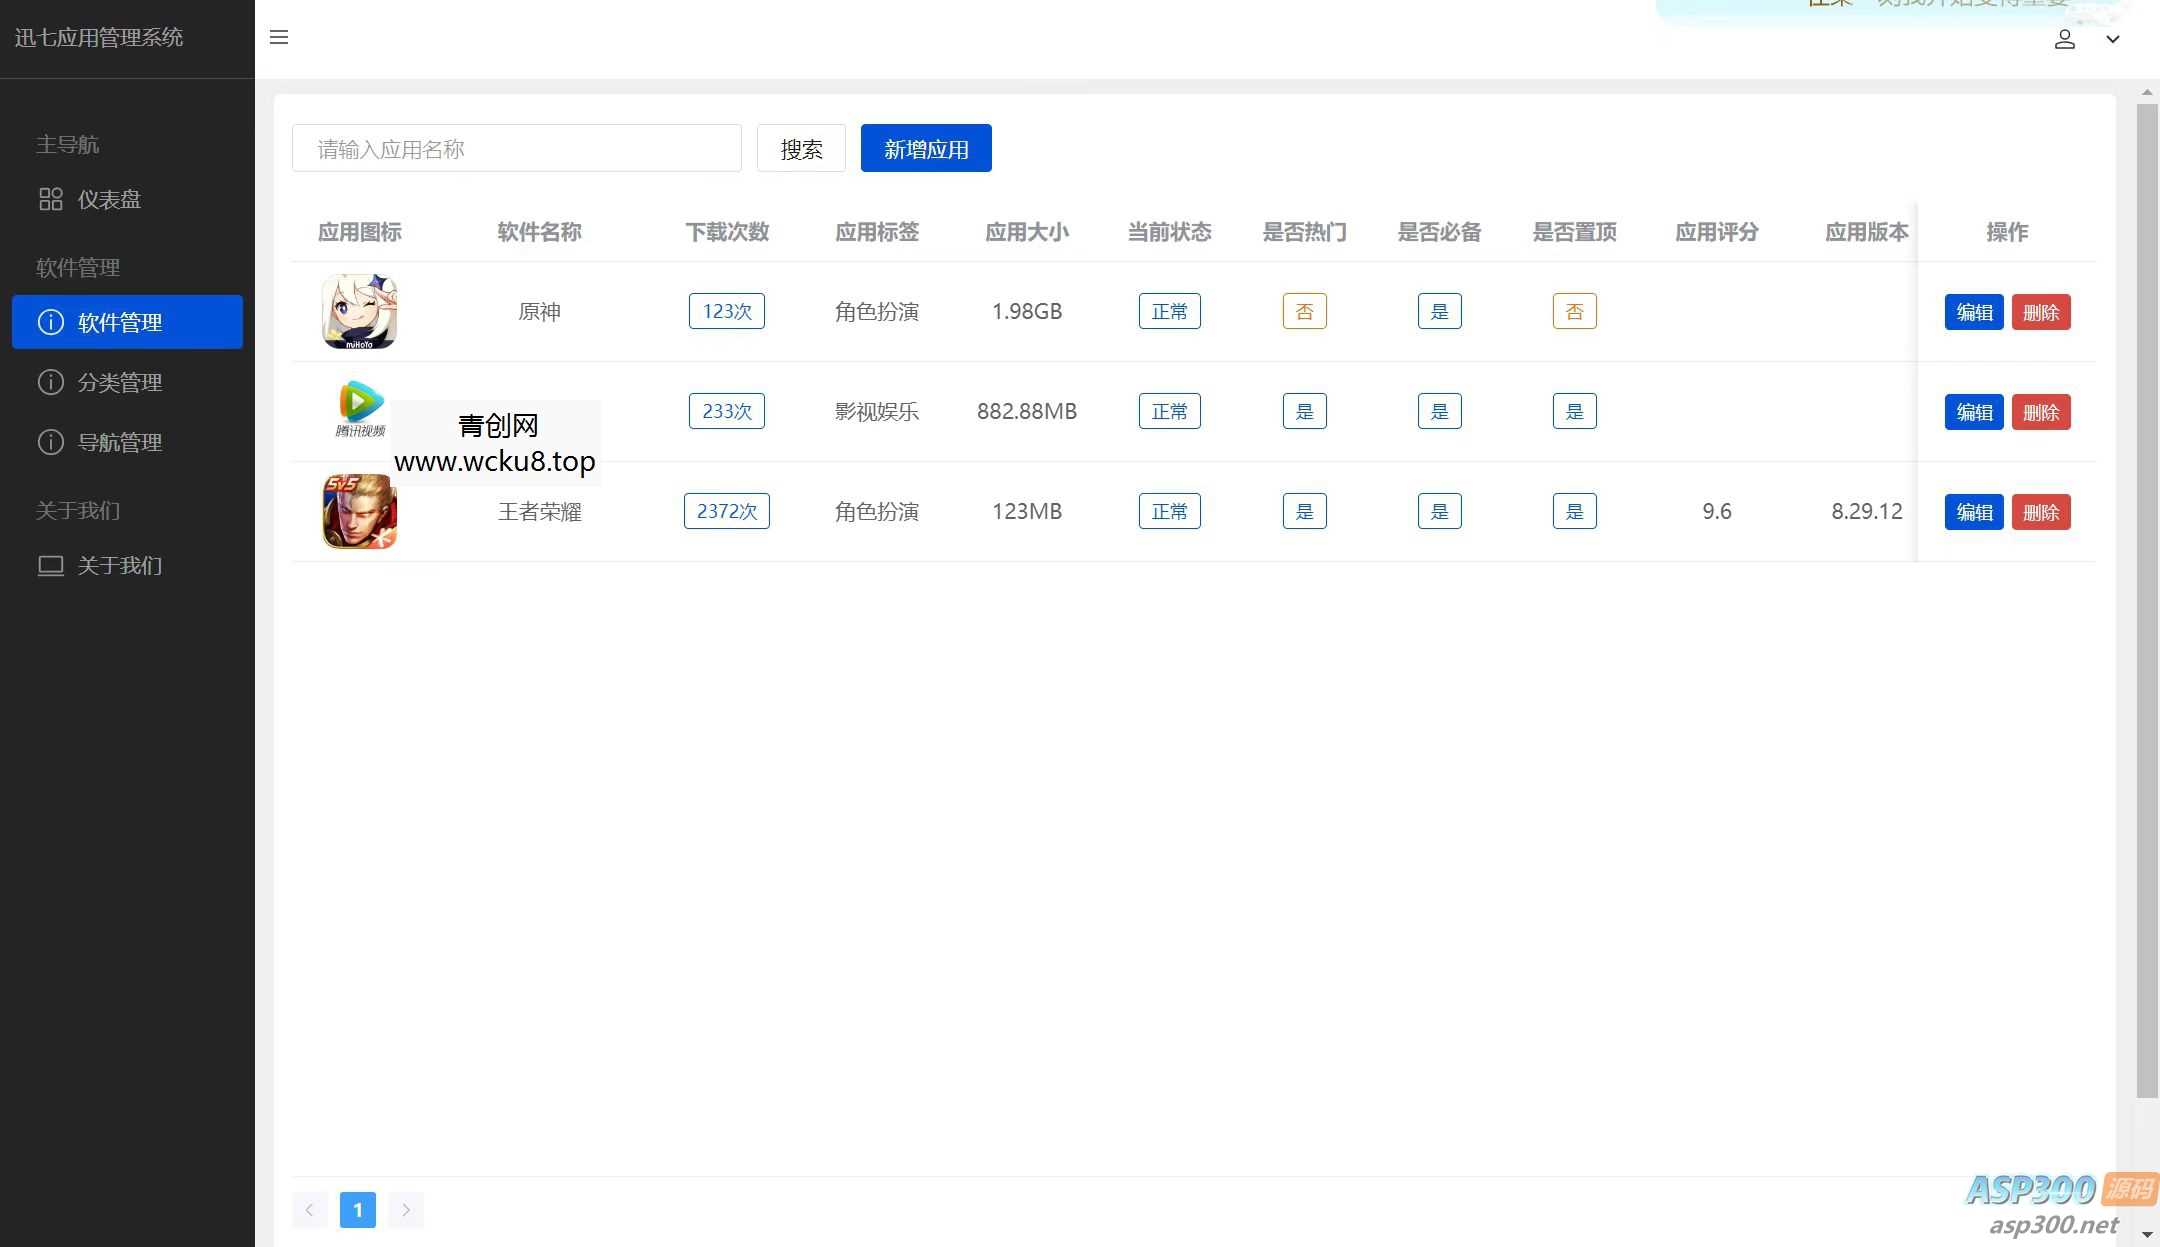Select 关于我们 menu entry in sidebar
The image size is (2160, 1247).
pyautogui.click(x=120, y=566)
